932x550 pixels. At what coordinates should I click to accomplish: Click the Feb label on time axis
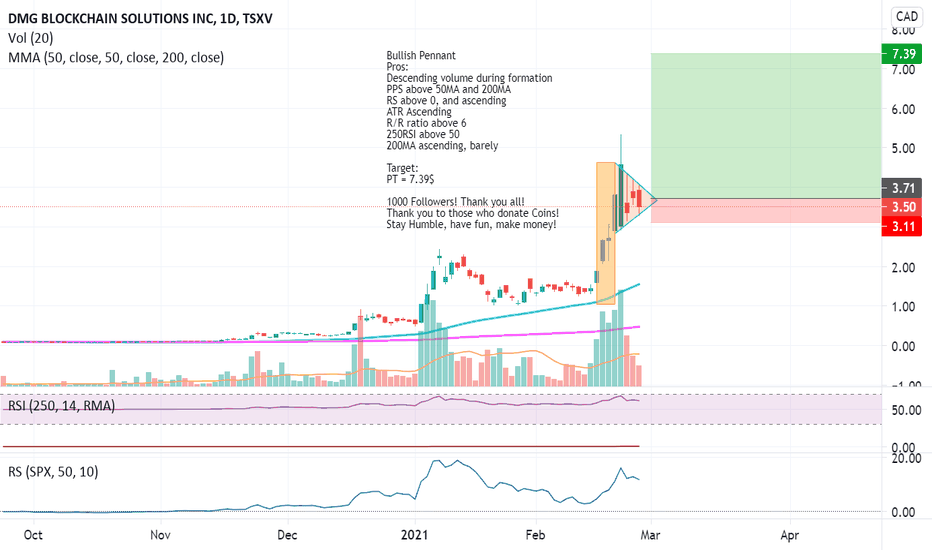(x=536, y=535)
